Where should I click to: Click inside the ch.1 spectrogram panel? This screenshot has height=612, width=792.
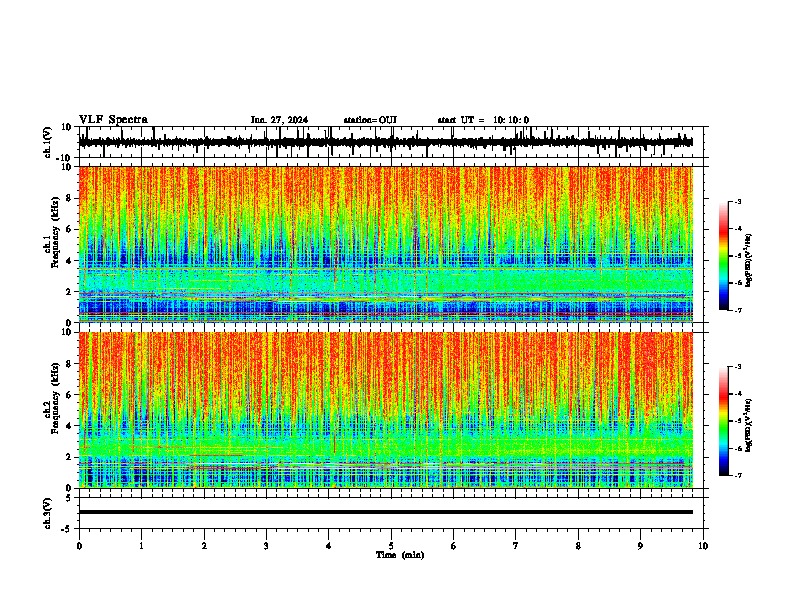tap(386, 244)
